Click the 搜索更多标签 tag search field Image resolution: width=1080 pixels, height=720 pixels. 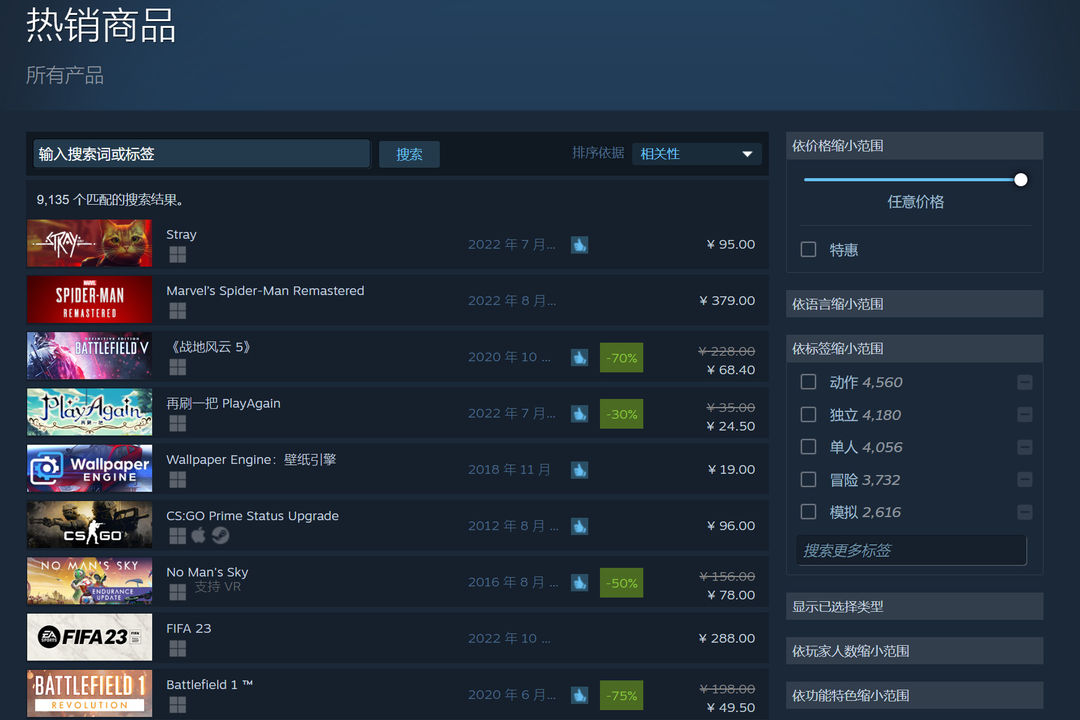click(x=911, y=551)
